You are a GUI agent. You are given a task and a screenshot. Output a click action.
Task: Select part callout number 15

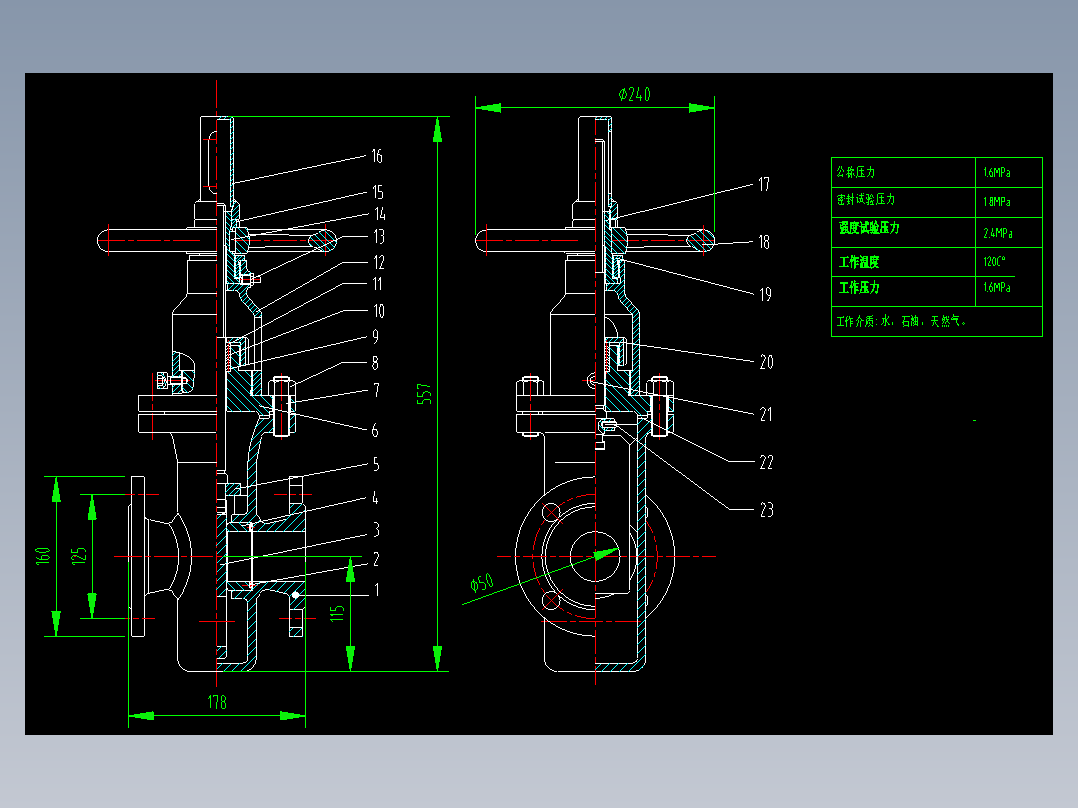(x=377, y=192)
